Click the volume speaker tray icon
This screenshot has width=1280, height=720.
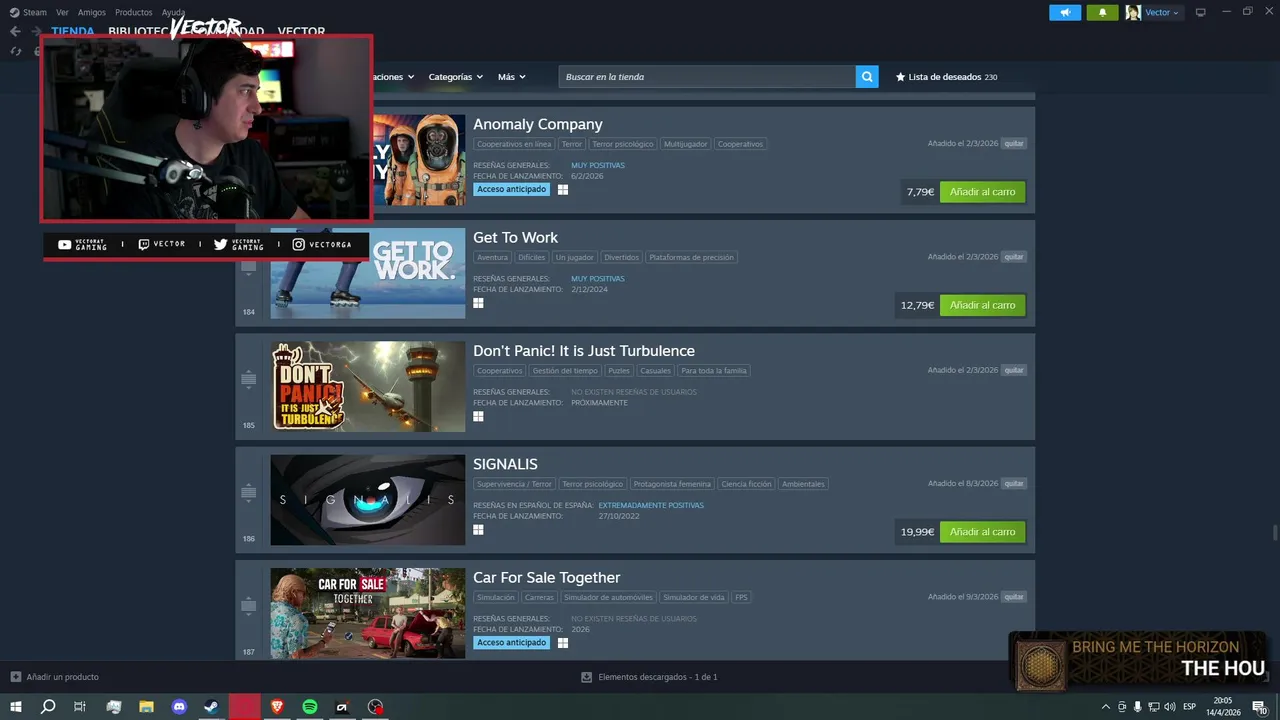pos(1170,707)
